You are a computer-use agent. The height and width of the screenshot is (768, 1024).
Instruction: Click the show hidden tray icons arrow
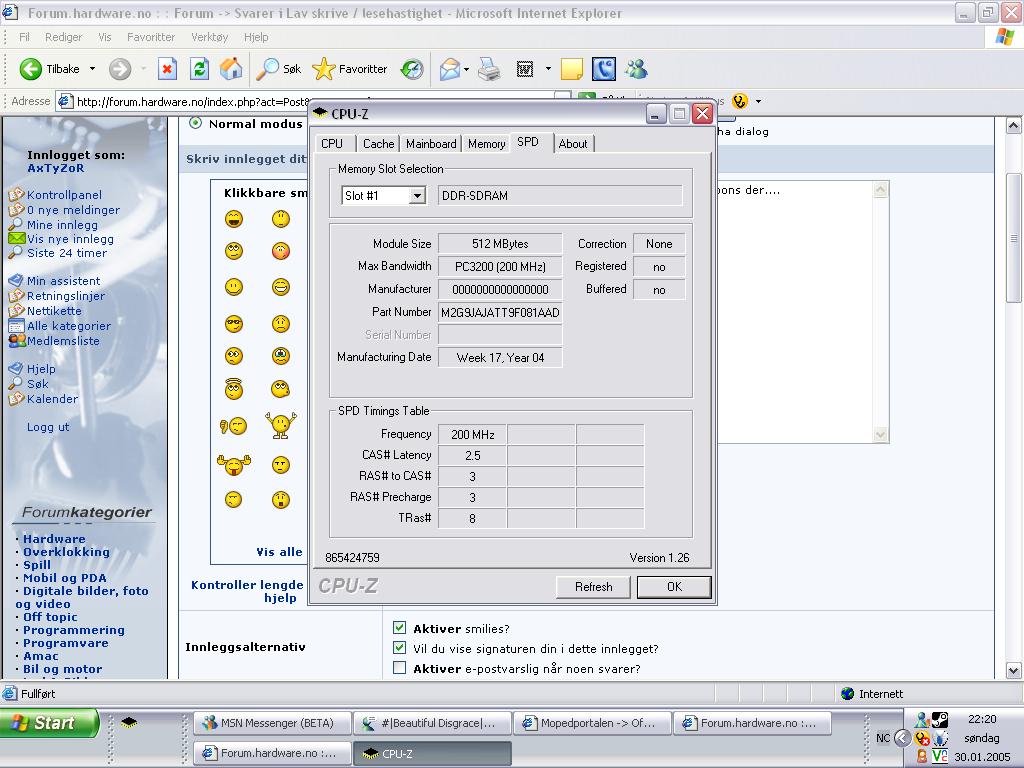[902, 738]
